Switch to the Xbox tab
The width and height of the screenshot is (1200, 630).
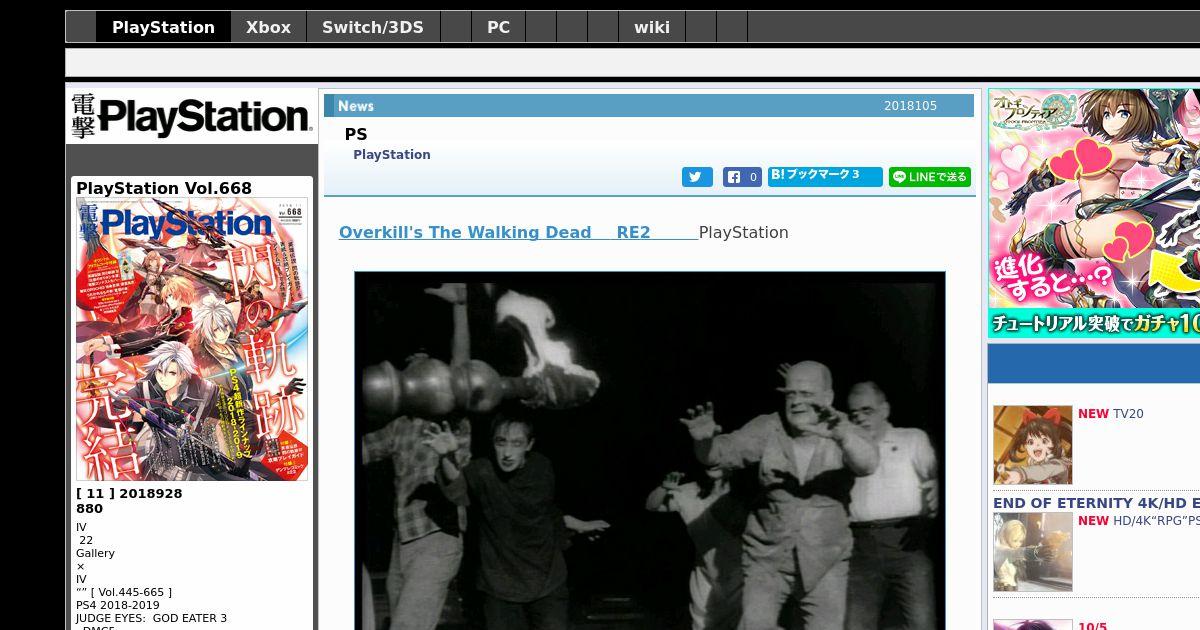click(x=268, y=27)
